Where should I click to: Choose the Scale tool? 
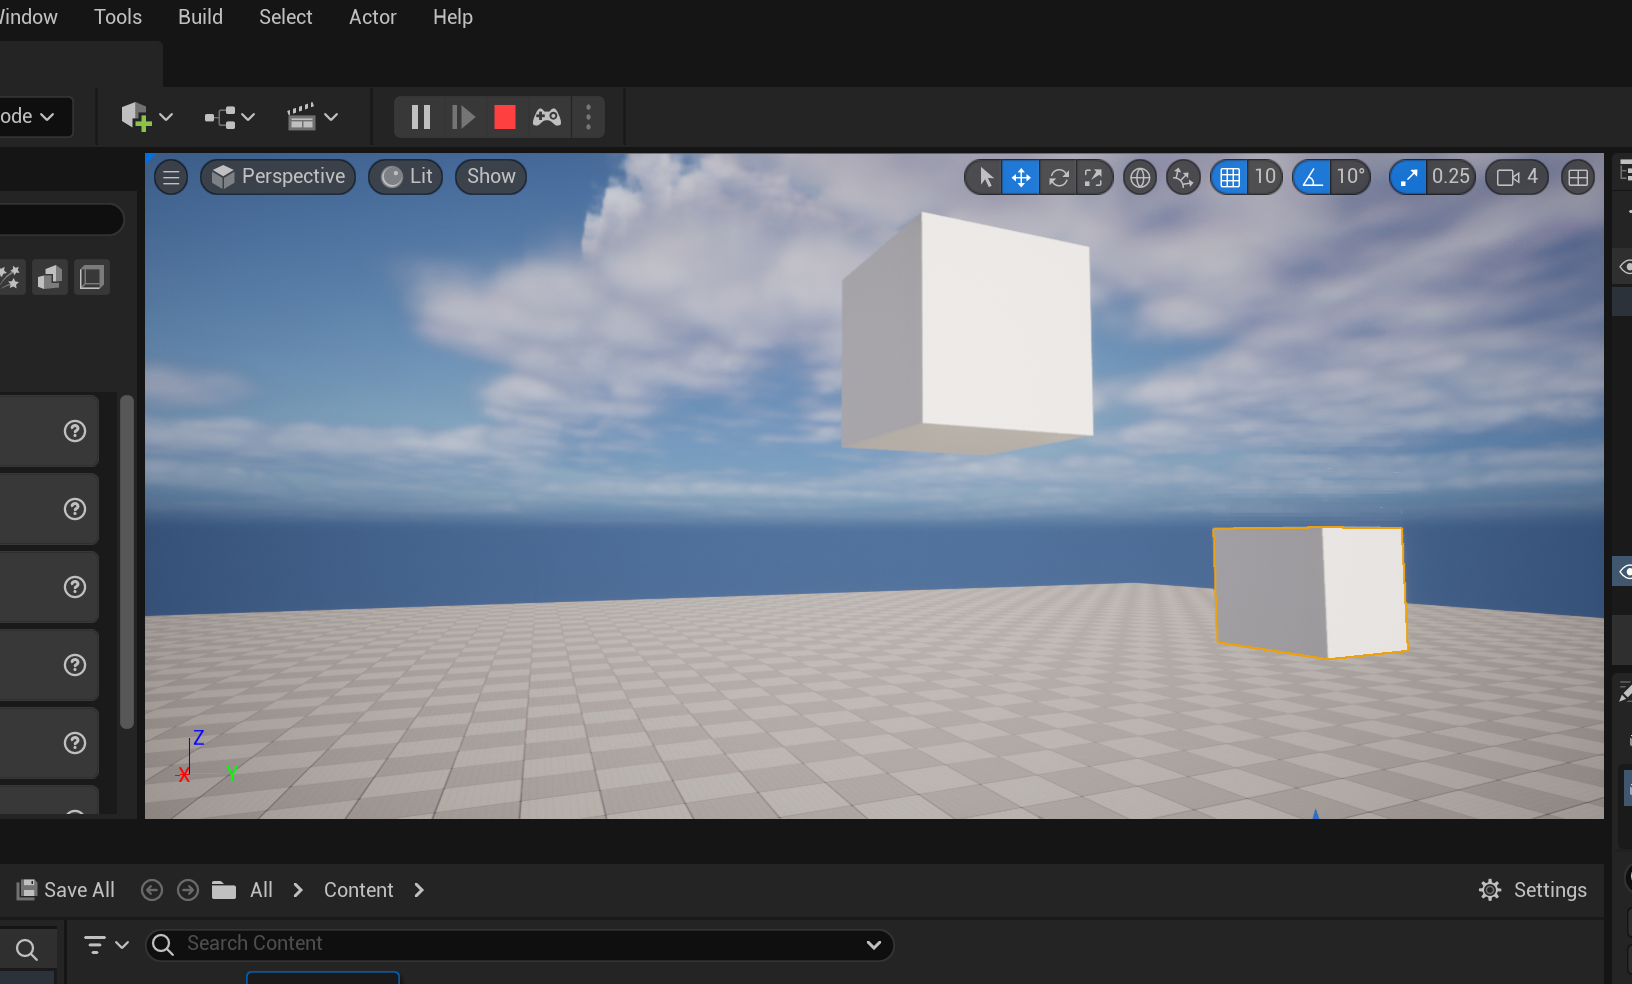click(x=1094, y=177)
